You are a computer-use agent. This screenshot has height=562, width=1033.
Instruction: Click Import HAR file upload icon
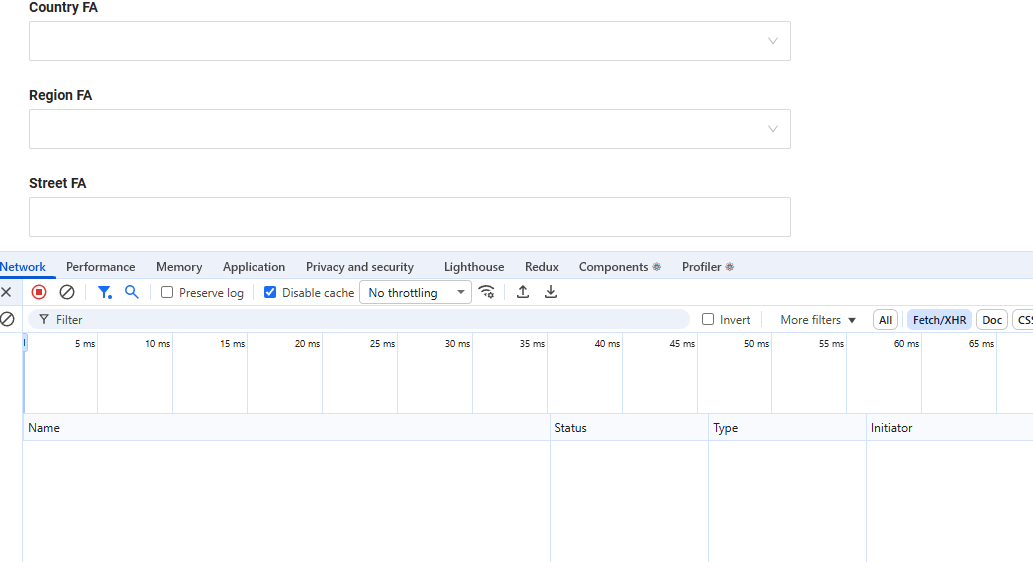[523, 292]
